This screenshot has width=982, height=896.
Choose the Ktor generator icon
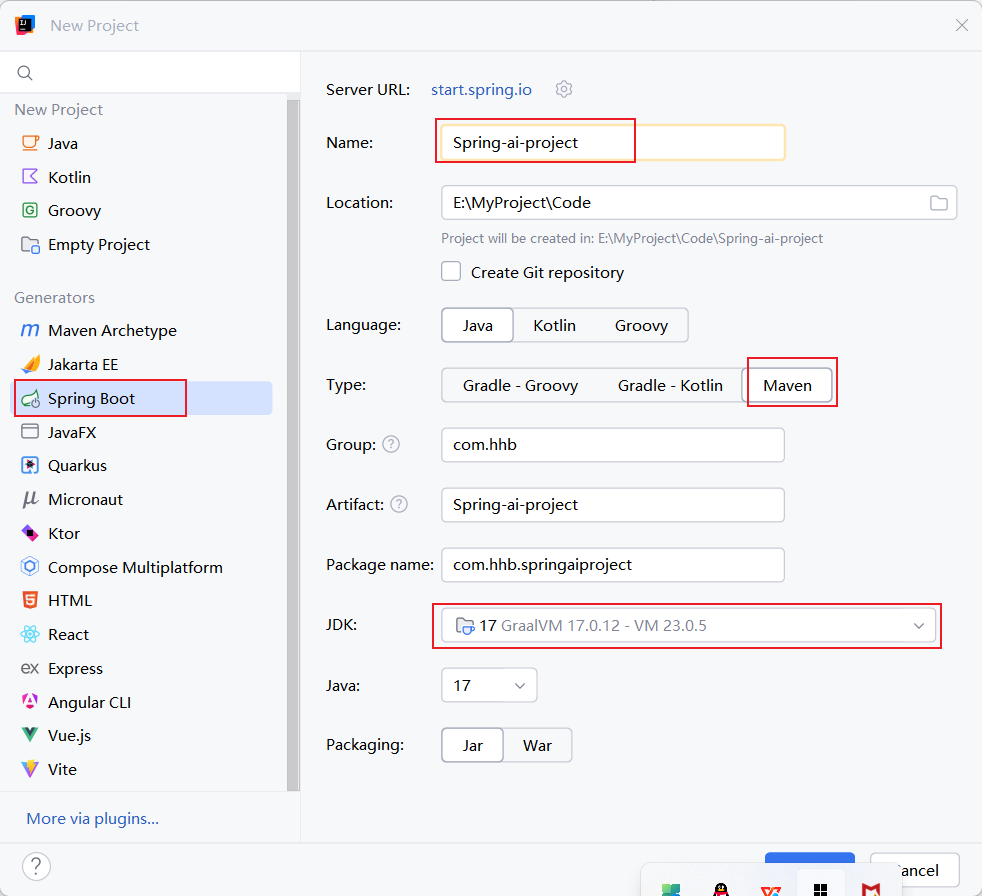[x=30, y=533]
